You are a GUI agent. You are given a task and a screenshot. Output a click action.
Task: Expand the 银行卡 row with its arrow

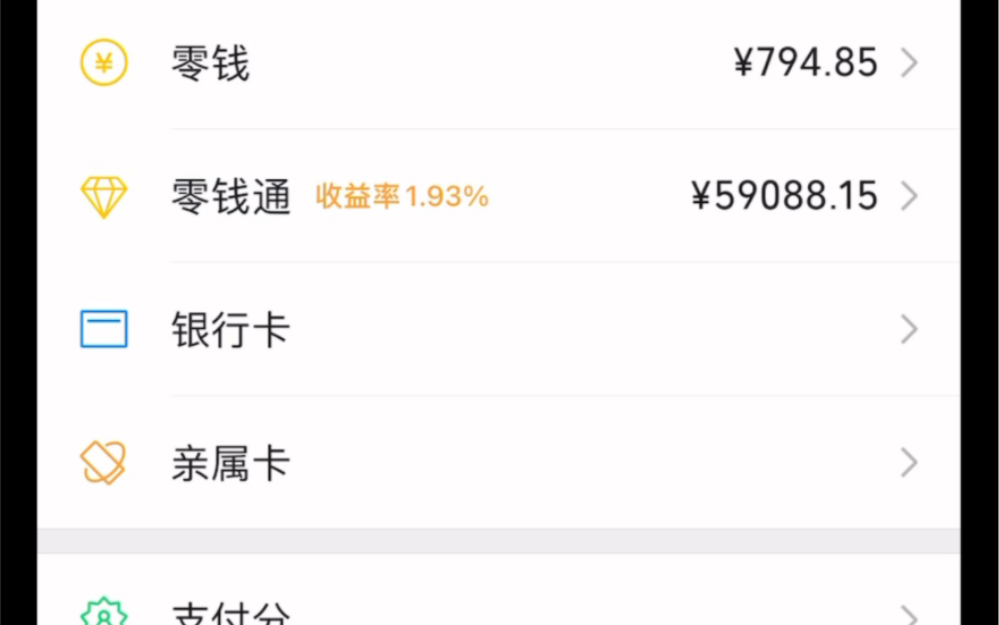[909, 329]
